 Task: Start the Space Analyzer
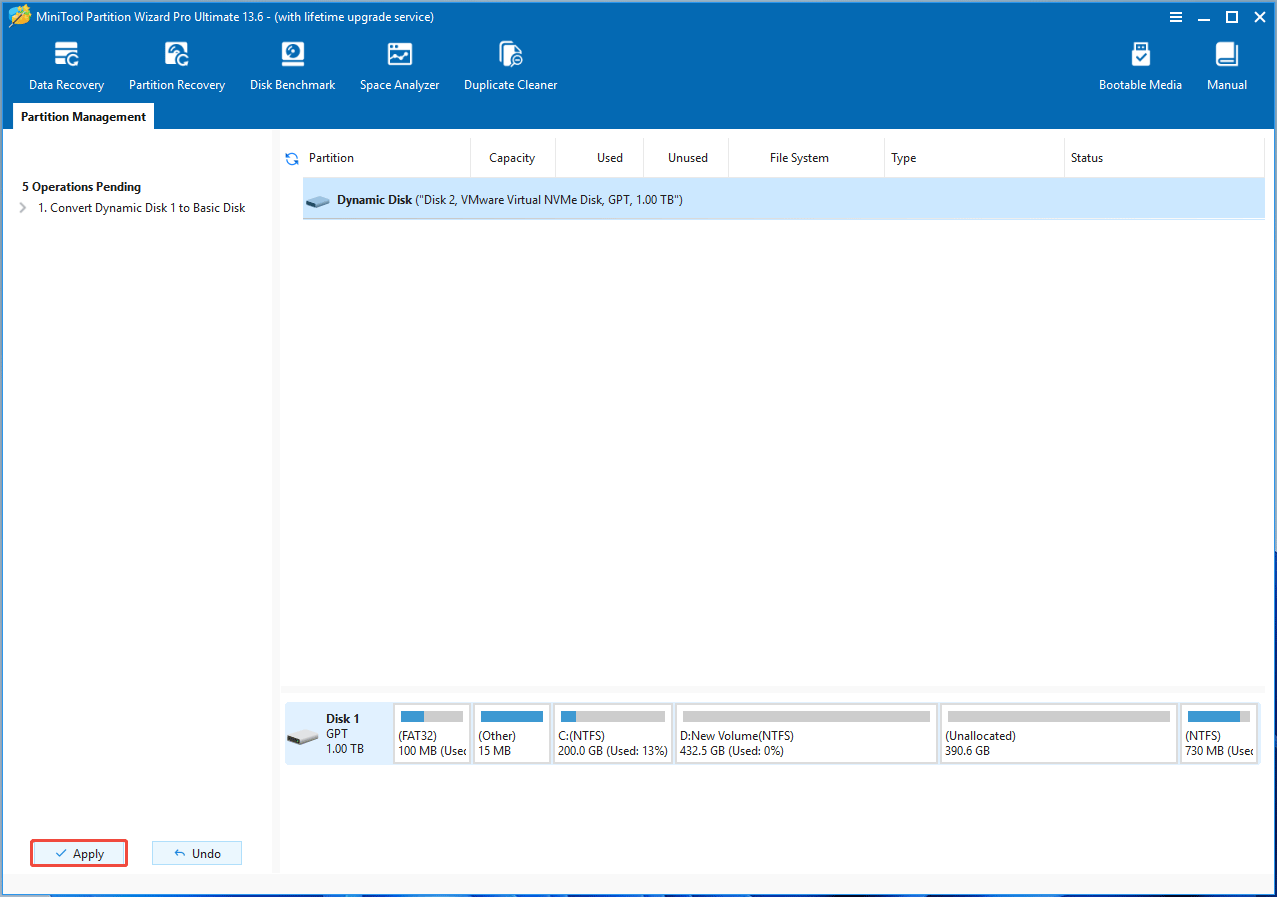[399, 66]
